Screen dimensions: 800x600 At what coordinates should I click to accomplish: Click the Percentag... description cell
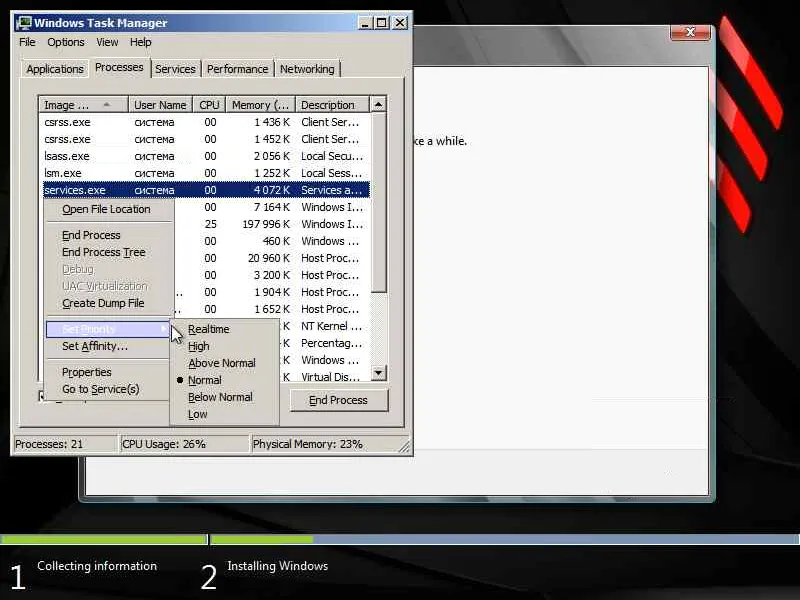pos(331,343)
